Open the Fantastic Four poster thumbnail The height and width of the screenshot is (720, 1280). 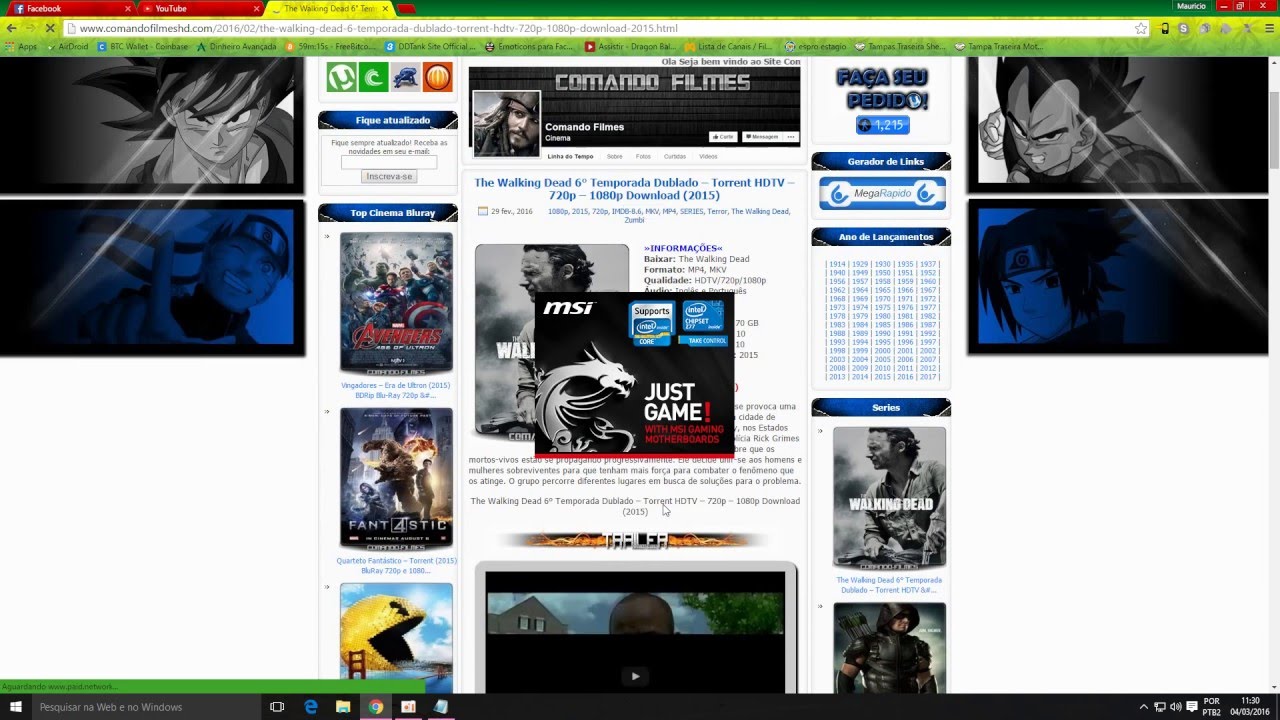coord(396,479)
